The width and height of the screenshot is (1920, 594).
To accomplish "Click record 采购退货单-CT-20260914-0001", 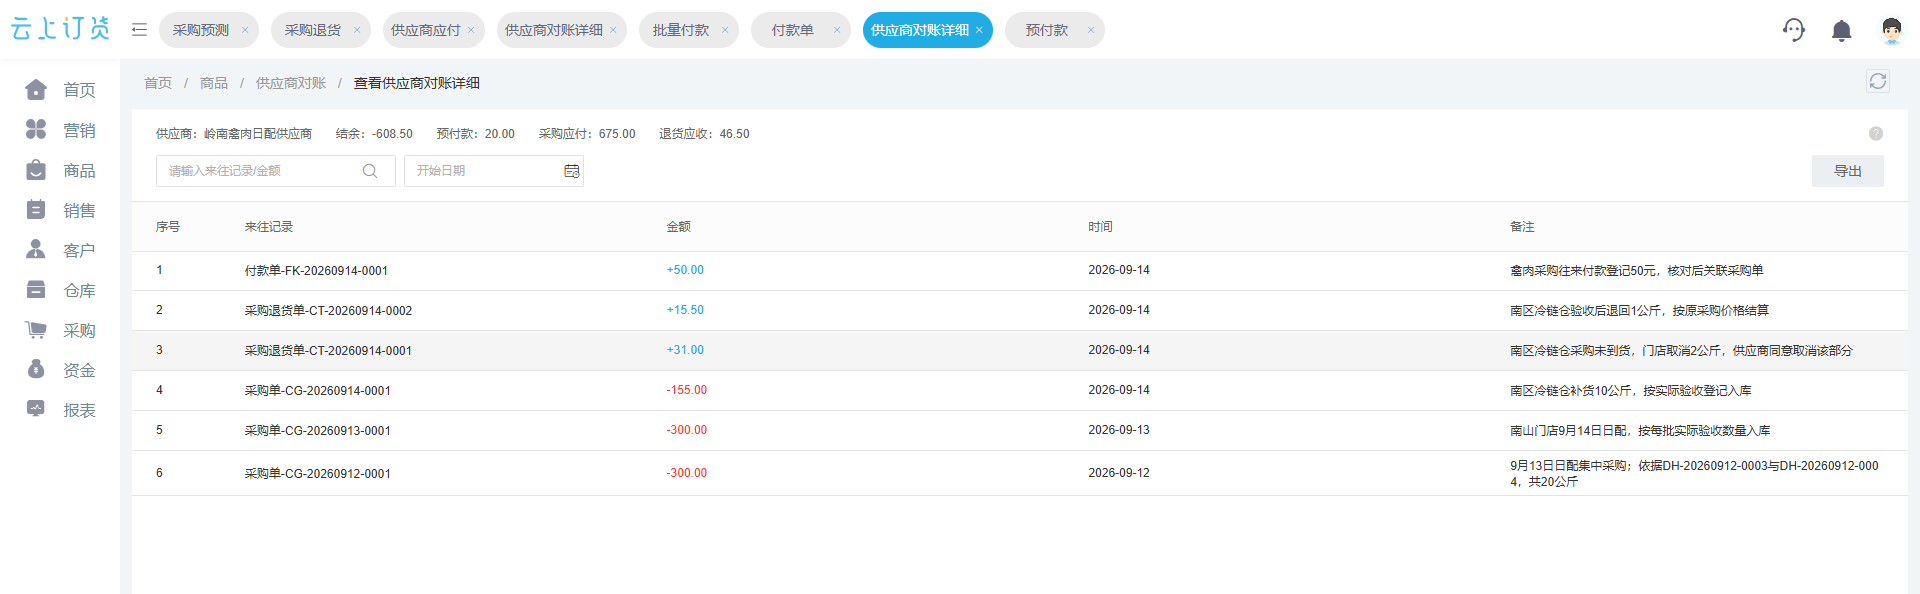I will 328,351.
